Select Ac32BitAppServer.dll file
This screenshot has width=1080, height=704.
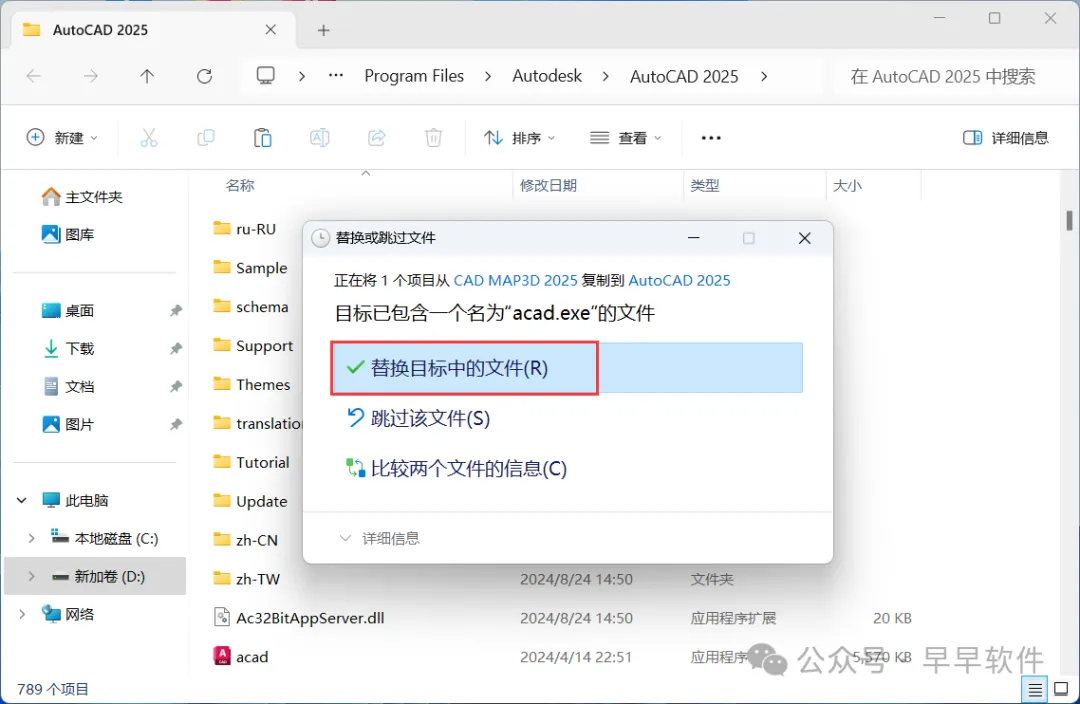[299, 618]
